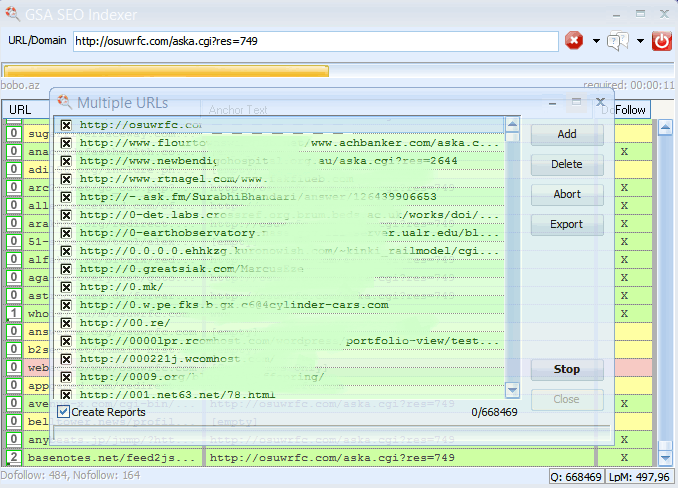This screenshot has height=488, width=678.
Task: Click the red power exit icon
Action: click(661, 41)
